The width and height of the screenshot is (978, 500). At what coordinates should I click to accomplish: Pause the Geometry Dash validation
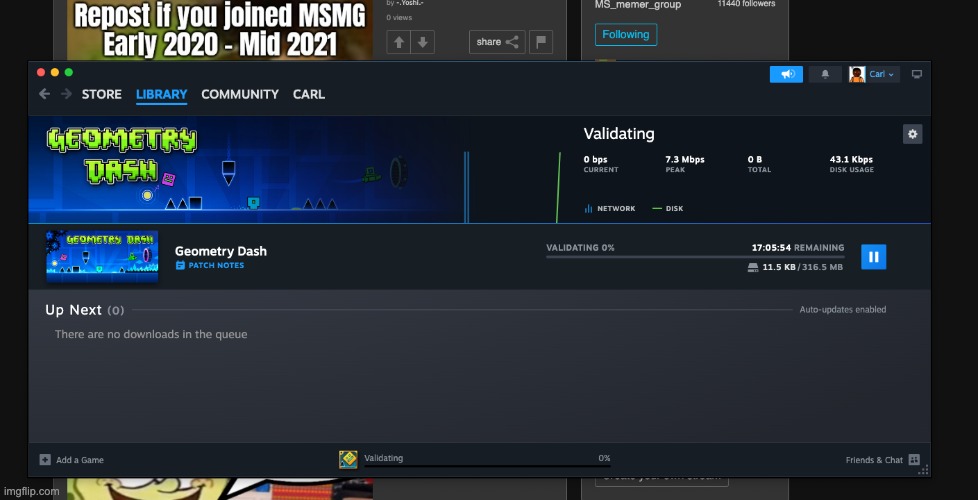873,257
